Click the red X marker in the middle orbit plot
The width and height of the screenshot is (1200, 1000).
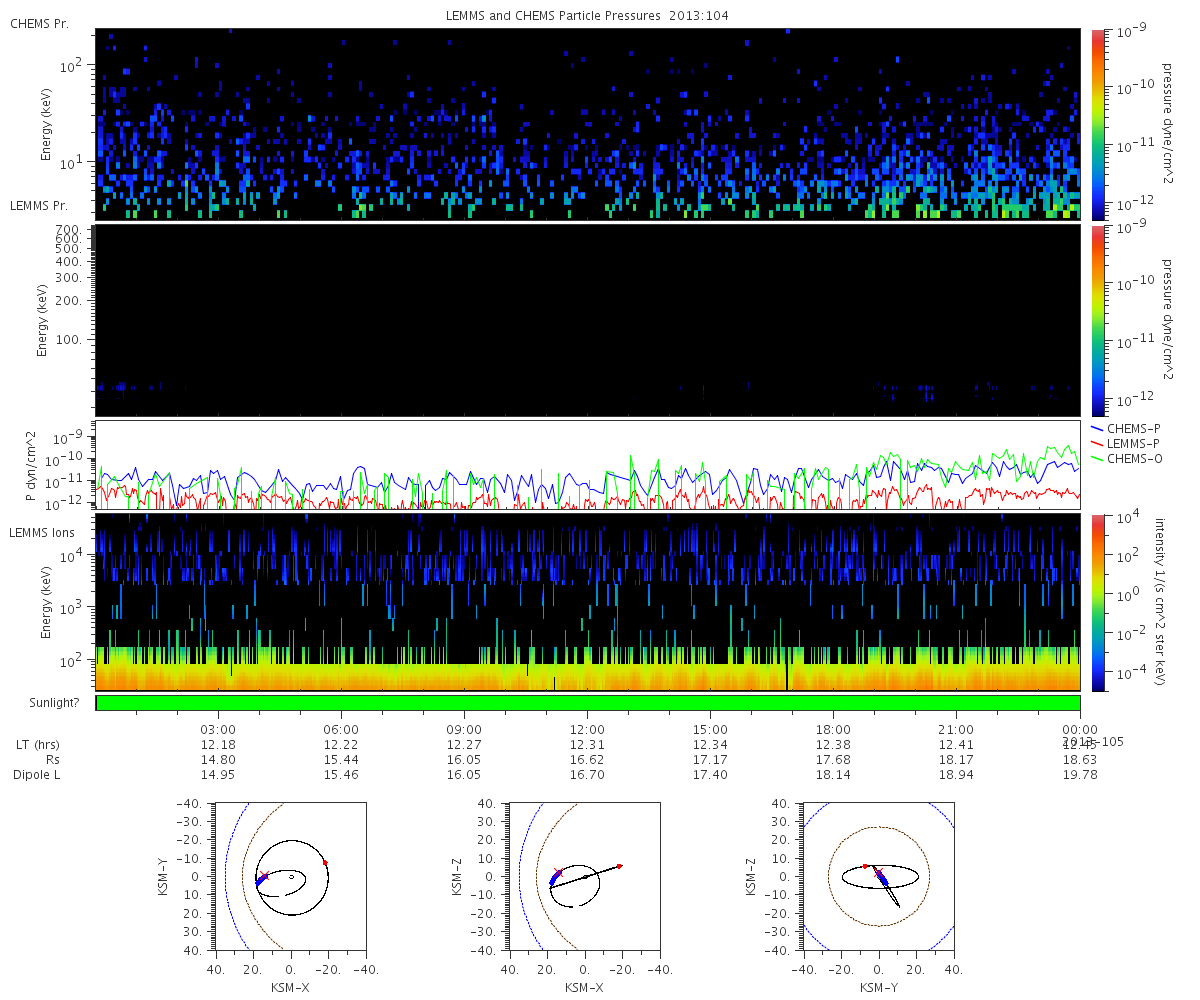coord(558,873)
